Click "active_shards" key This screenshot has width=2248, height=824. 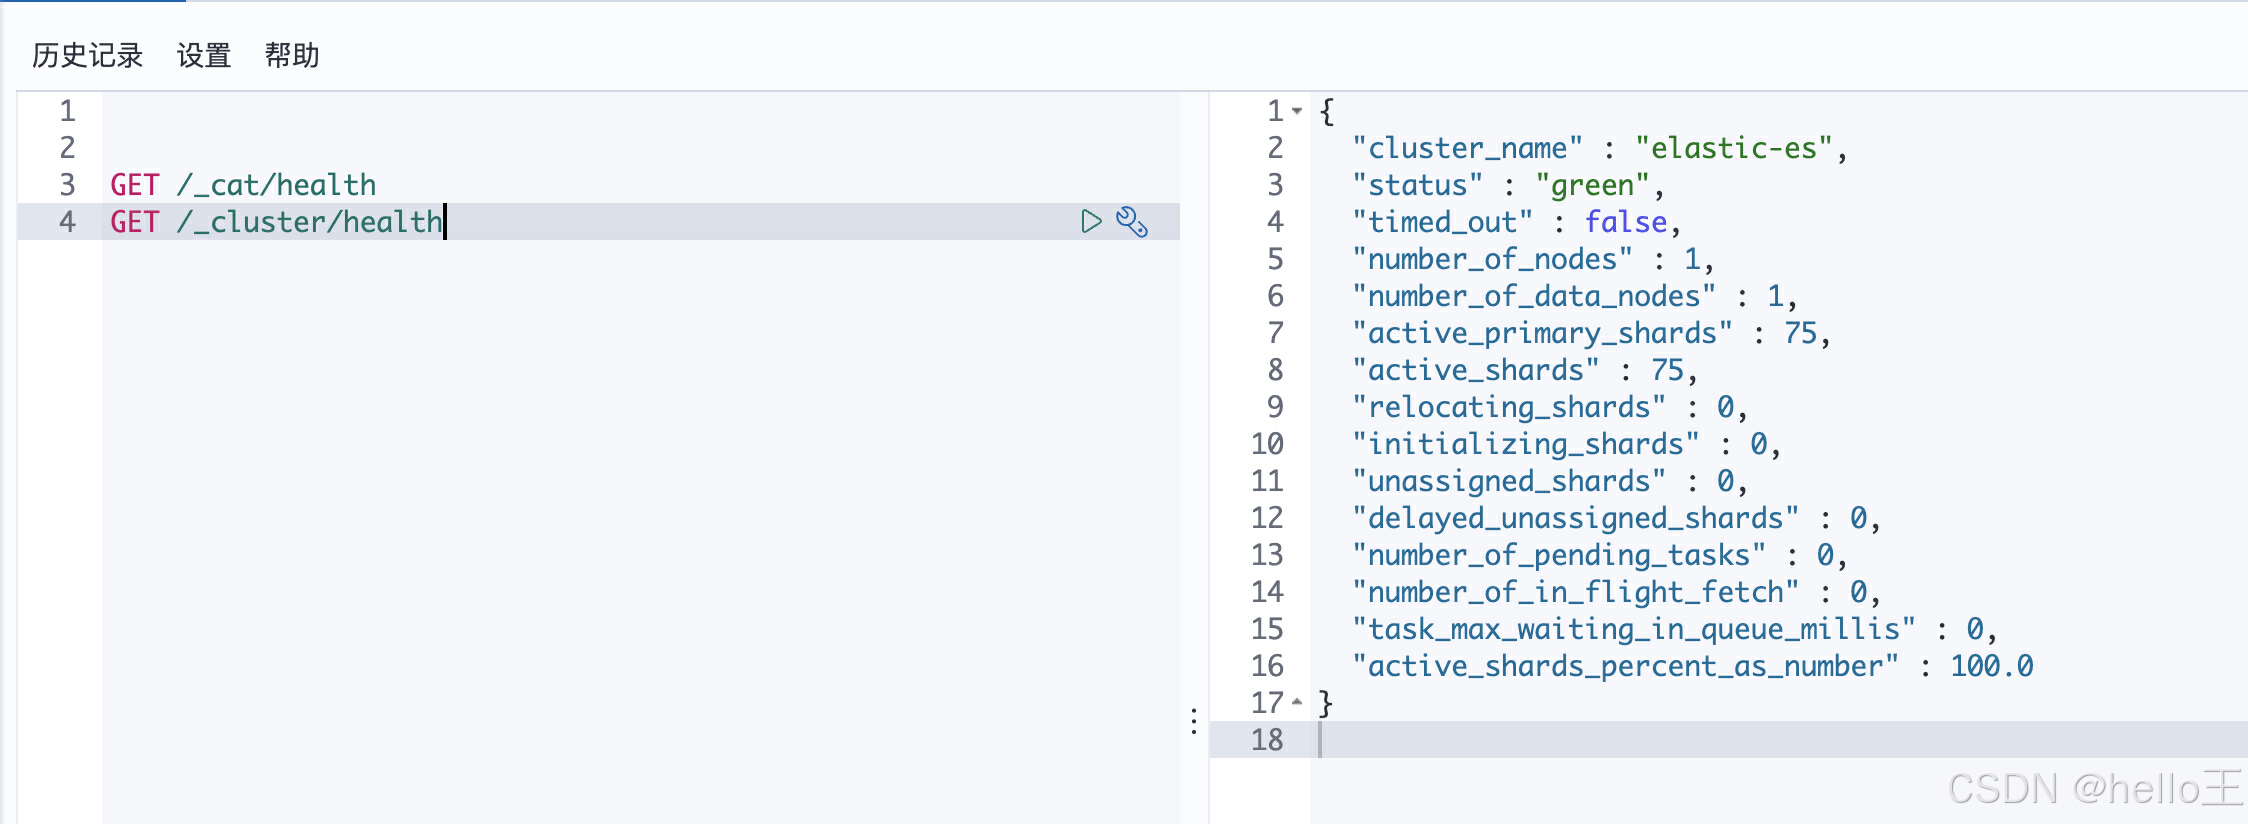click(x=1476, y=370)
